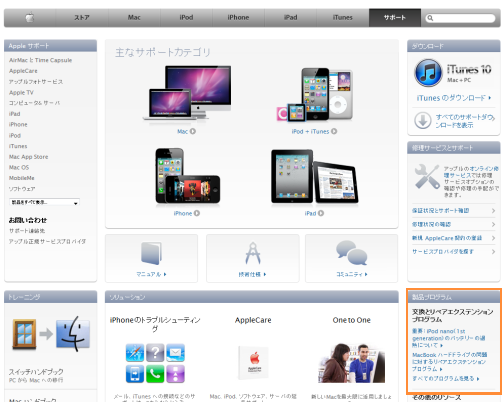Open MobileMe sidebar link
Viewport: 504px width, 402px height.
22,178
